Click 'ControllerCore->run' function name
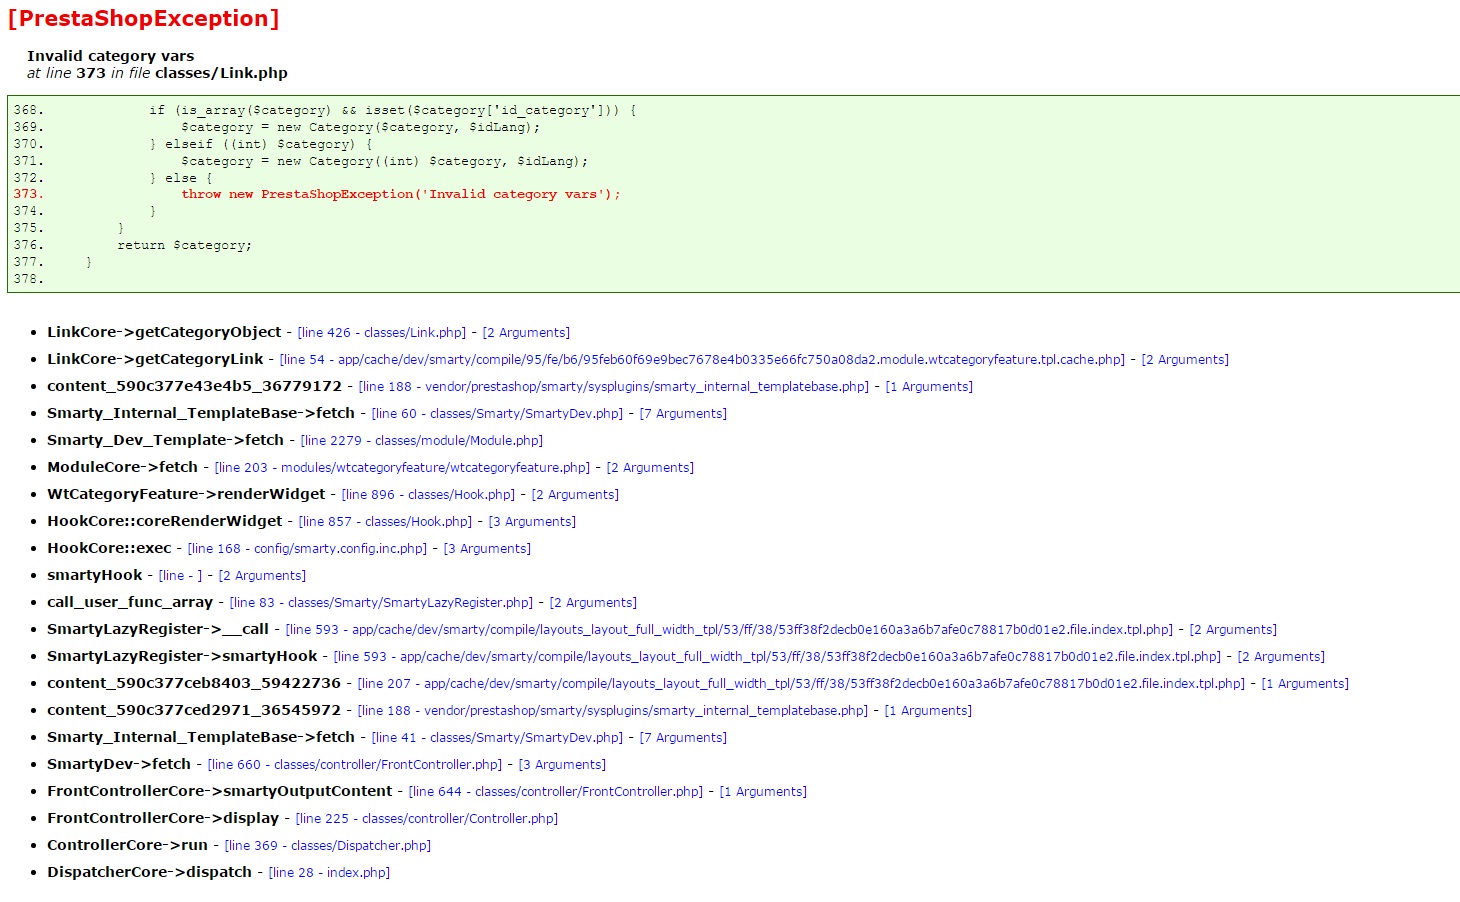The image size is (1460, 902). [127, 845]
